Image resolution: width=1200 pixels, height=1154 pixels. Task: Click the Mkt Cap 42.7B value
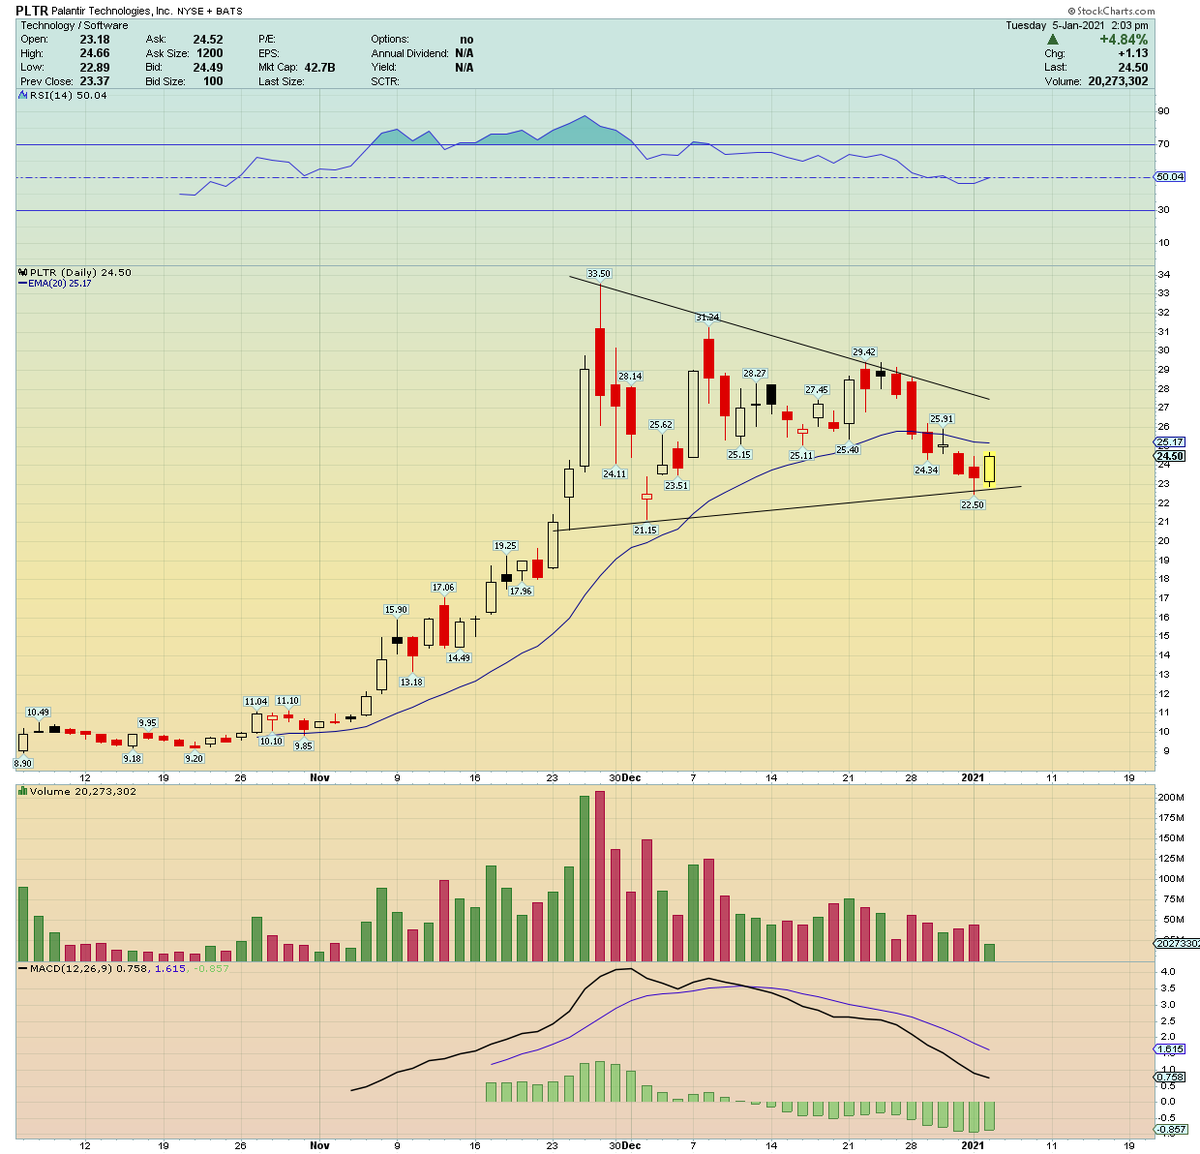click(x=319, y=68)
